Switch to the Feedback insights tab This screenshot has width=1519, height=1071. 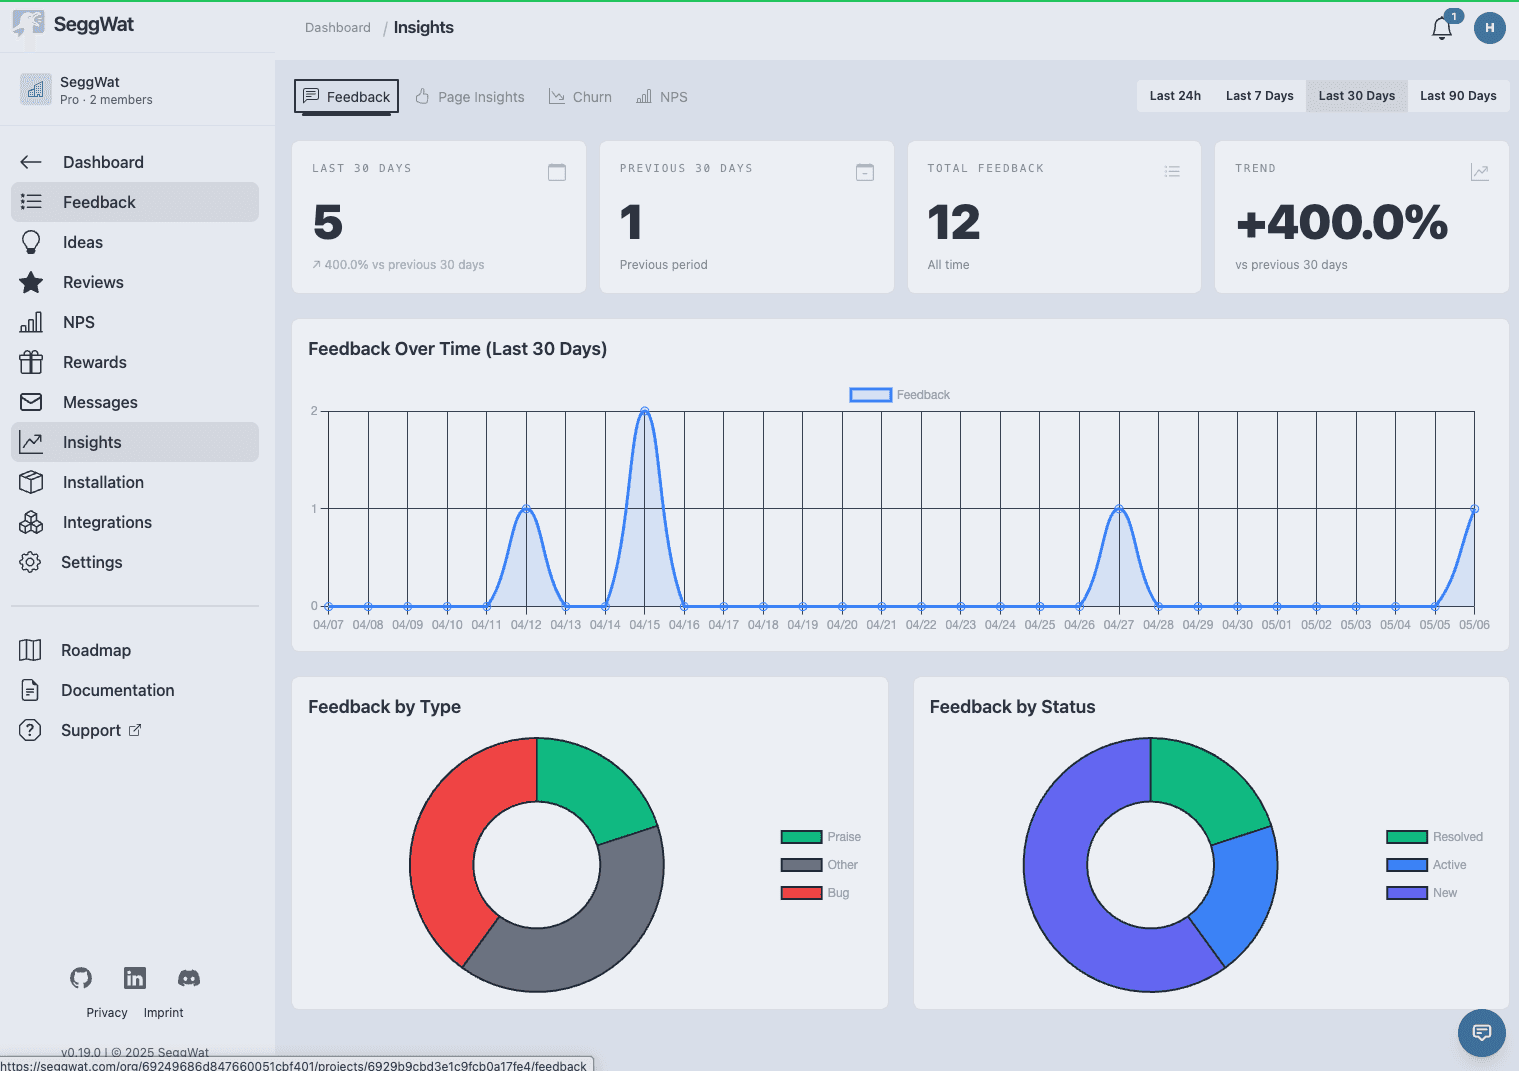click(x=346, y=97)
